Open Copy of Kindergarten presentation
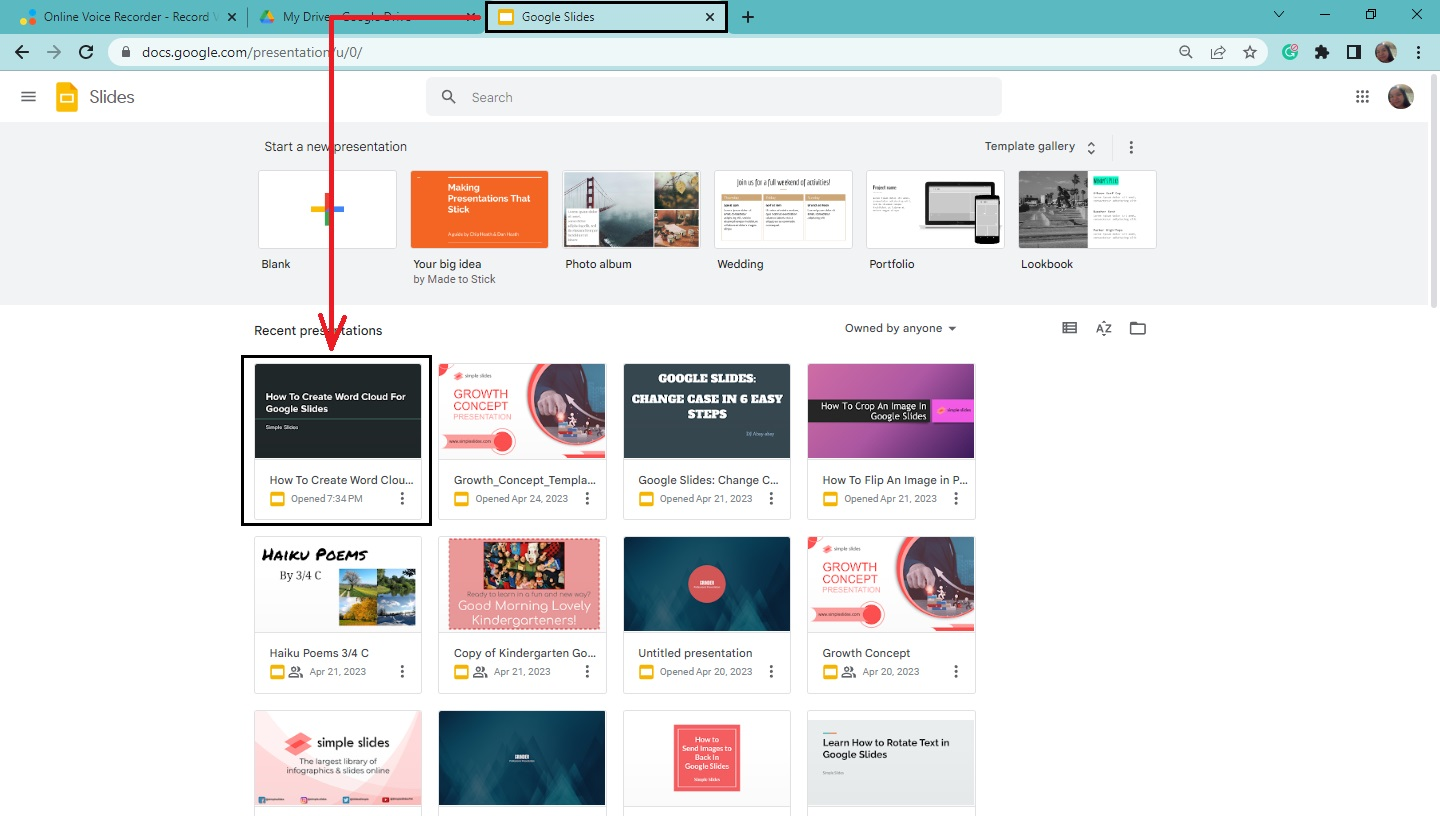1440x816 pixels. pos(522,584)
